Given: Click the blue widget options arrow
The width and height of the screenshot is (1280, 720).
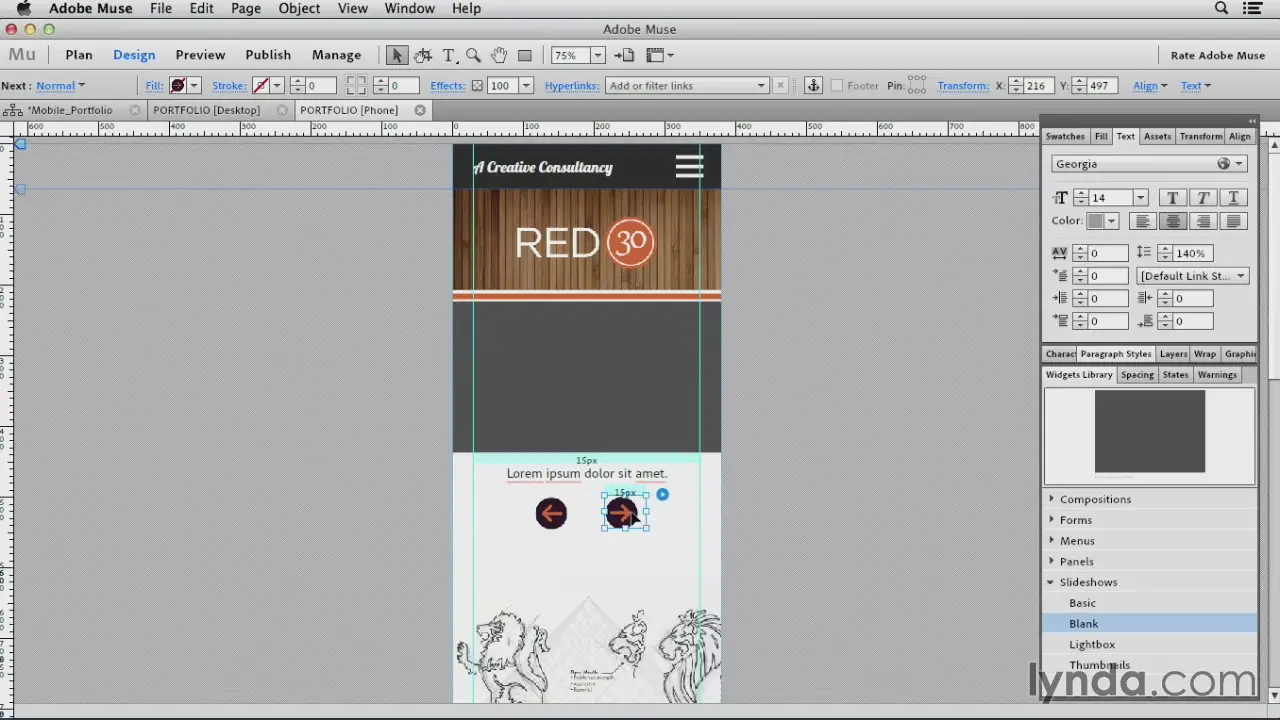Looking at the screenshot, I should [x=662, y=494].
